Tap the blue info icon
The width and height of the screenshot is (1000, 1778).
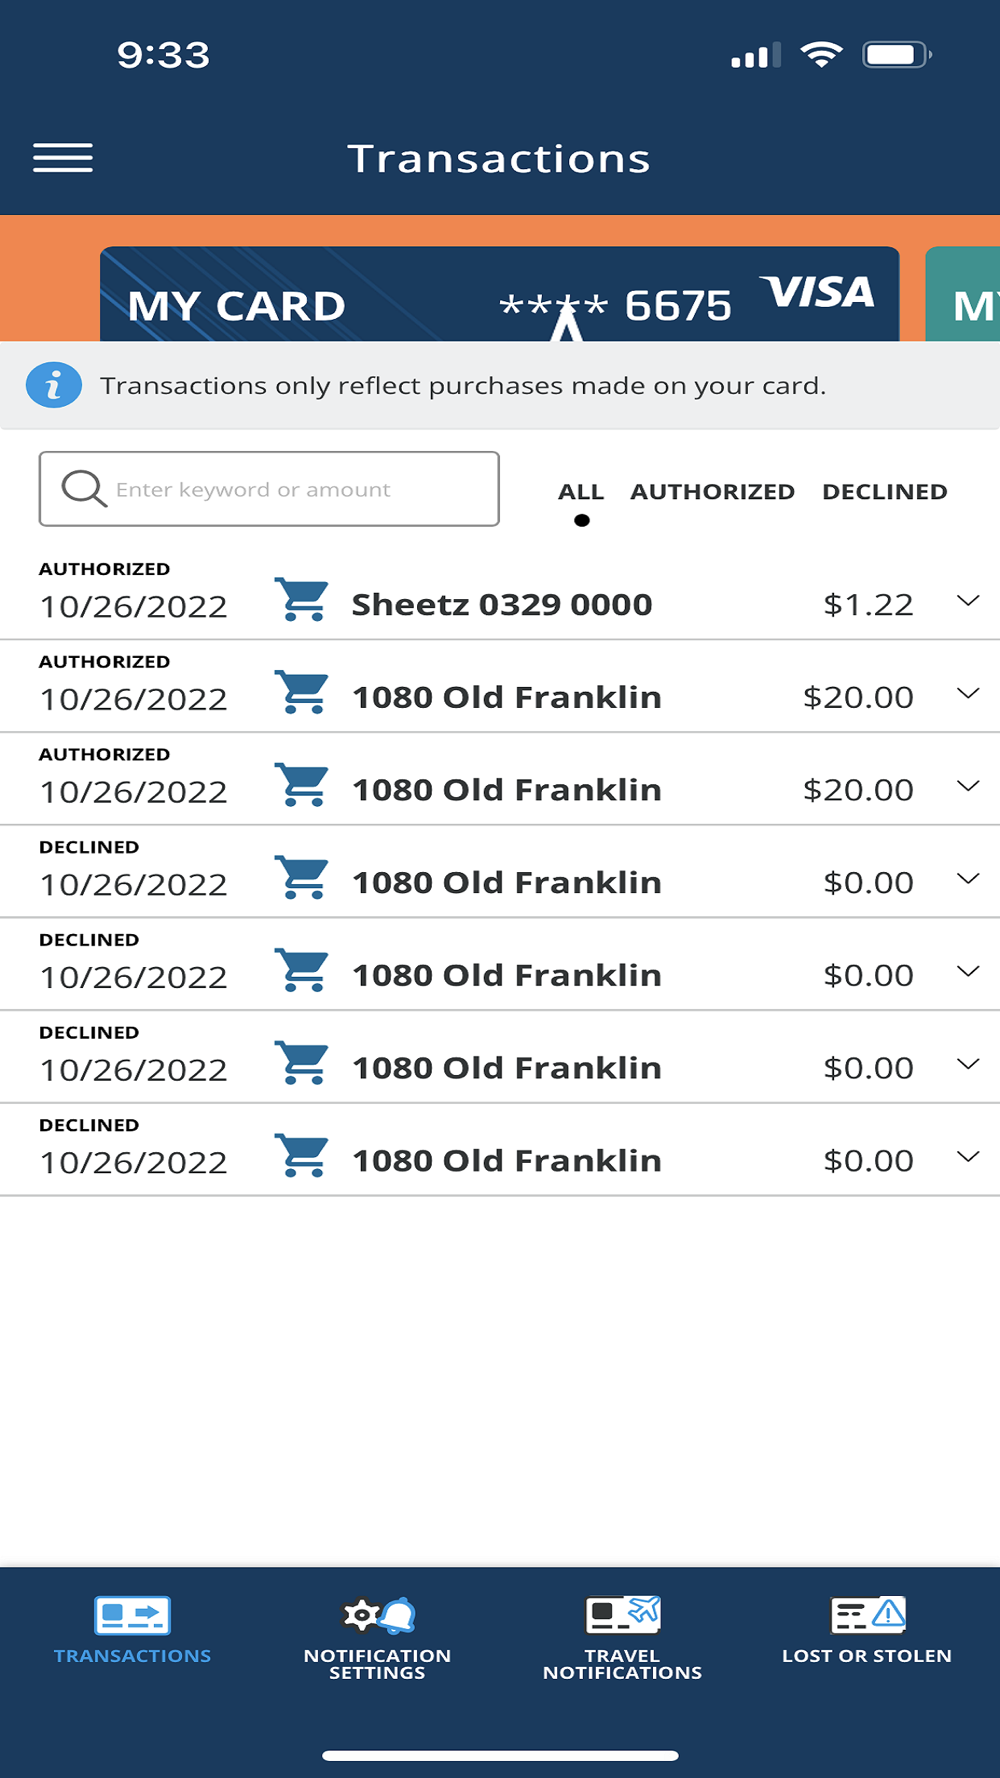pos(54,385)
